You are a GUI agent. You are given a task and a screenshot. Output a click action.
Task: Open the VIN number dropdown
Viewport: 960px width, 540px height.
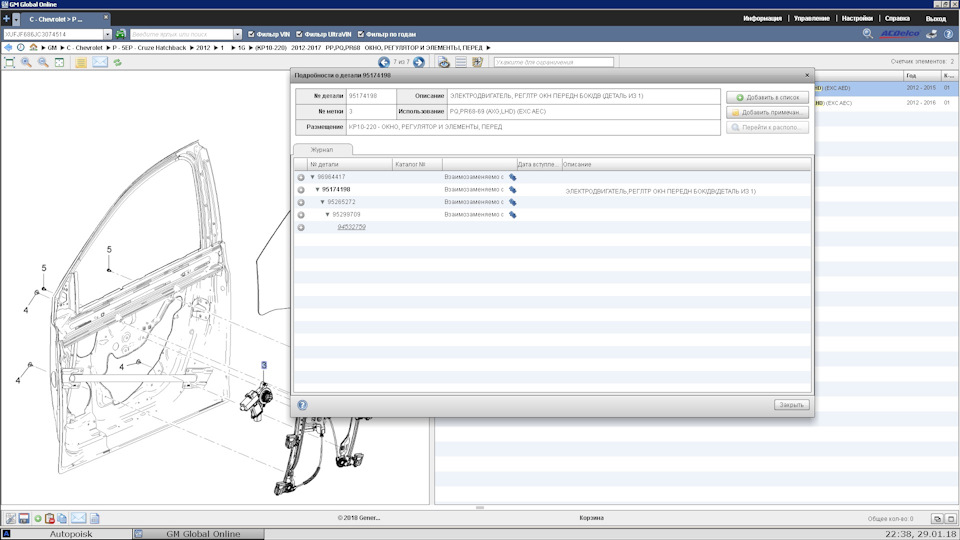click(x=108, y=34)
